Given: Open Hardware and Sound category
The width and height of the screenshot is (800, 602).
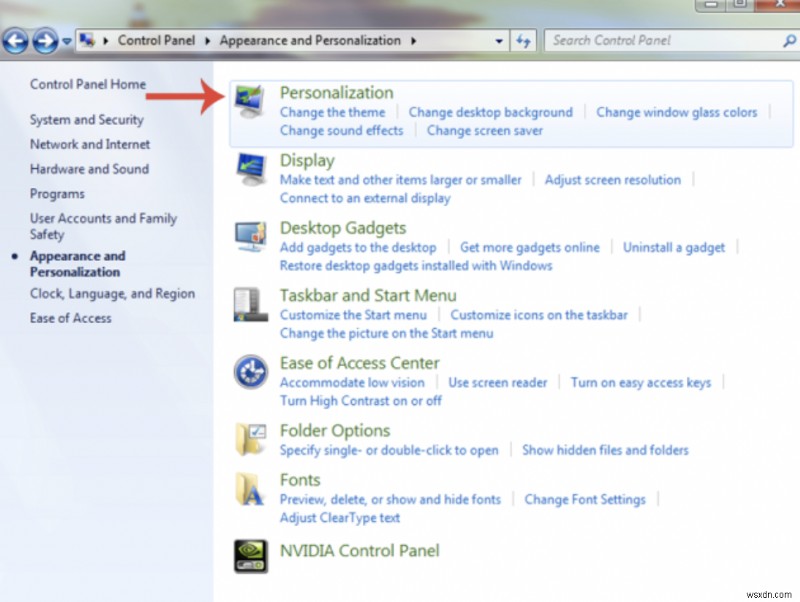Looking at the screenshot, I should click(x=89, y=169).
